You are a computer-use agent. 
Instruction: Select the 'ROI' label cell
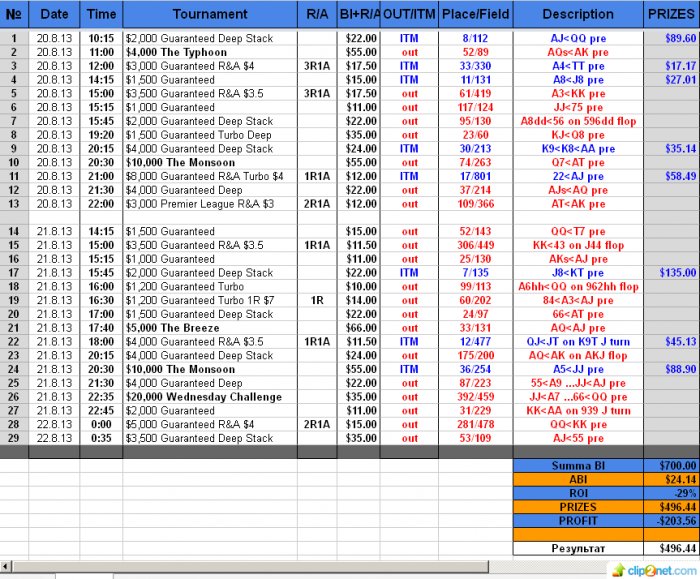578,493
